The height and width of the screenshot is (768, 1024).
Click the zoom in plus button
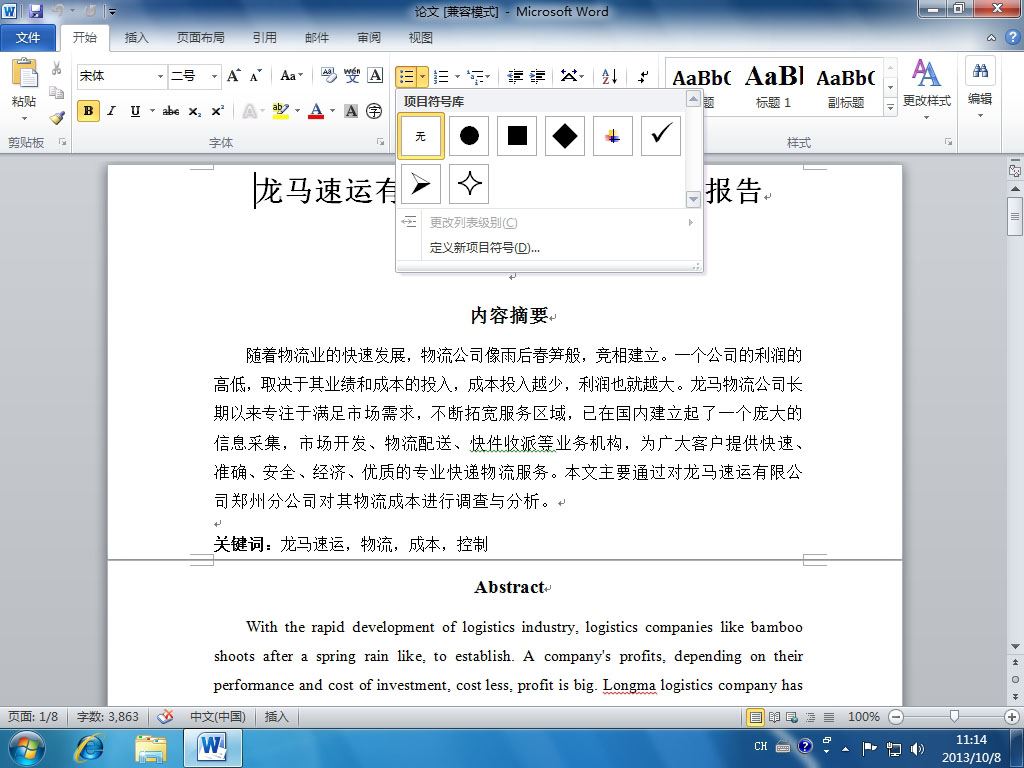[1011, 717]
